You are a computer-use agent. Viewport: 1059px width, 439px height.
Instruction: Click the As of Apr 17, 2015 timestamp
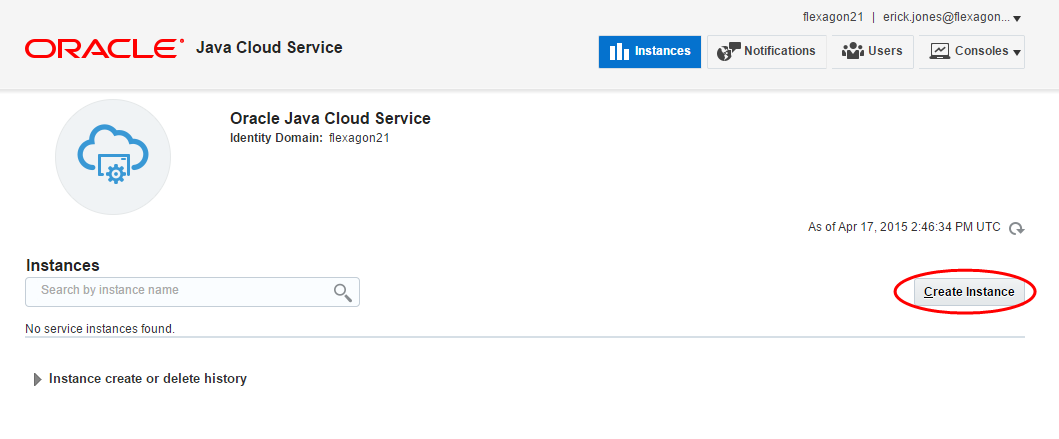click(904, 228)
